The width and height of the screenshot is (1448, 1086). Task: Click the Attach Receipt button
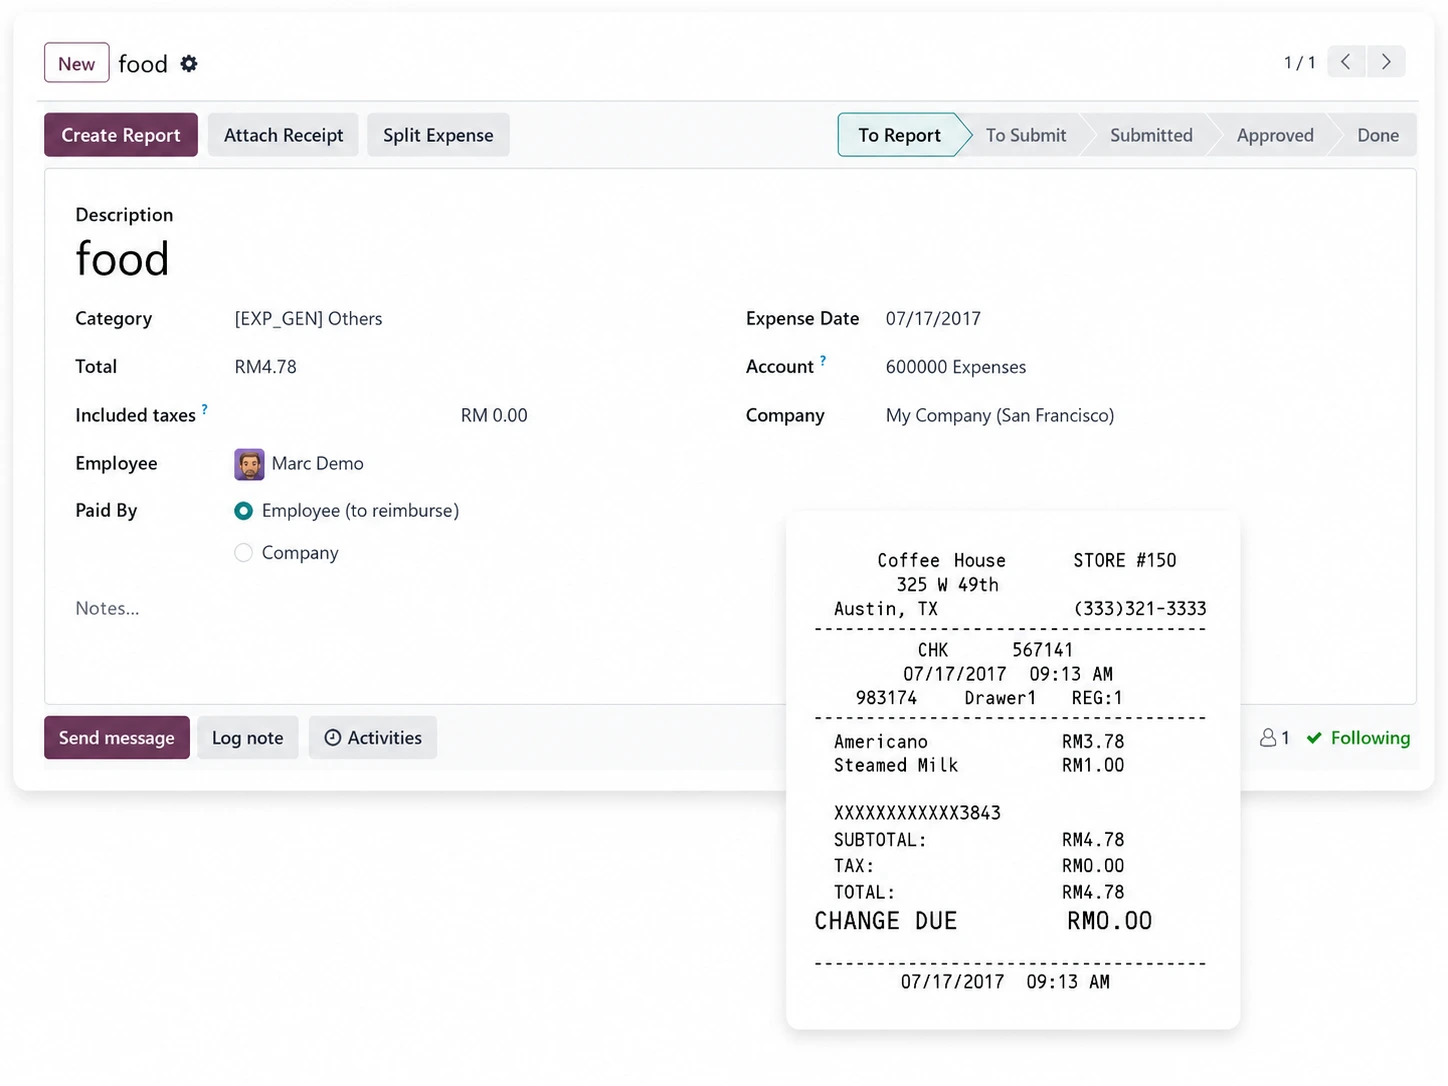point(283,135)
